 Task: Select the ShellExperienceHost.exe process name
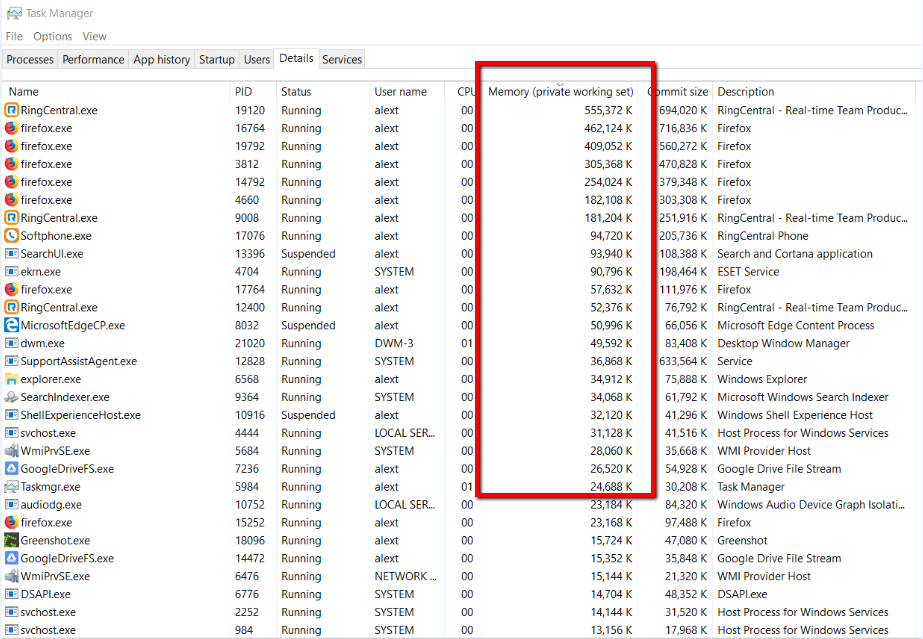[81, 415]
